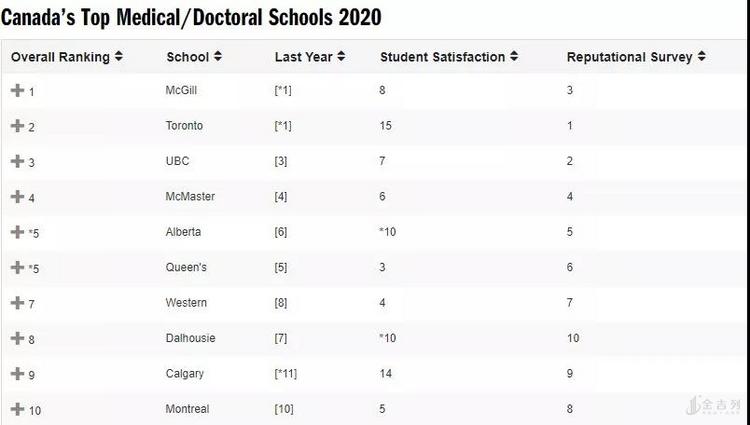
Task: Click the plus icon beside Western
Action: (x=17, y=303)
